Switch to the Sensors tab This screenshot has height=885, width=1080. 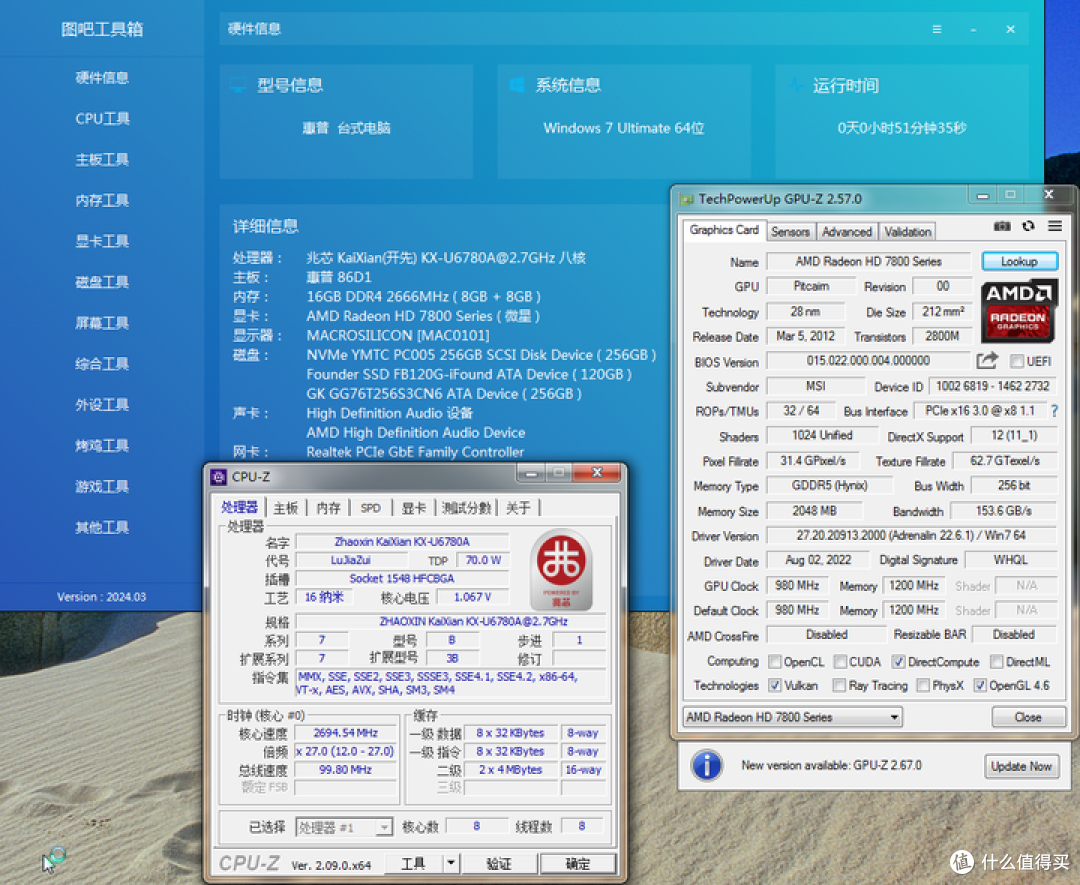click(x=790, y=231)
